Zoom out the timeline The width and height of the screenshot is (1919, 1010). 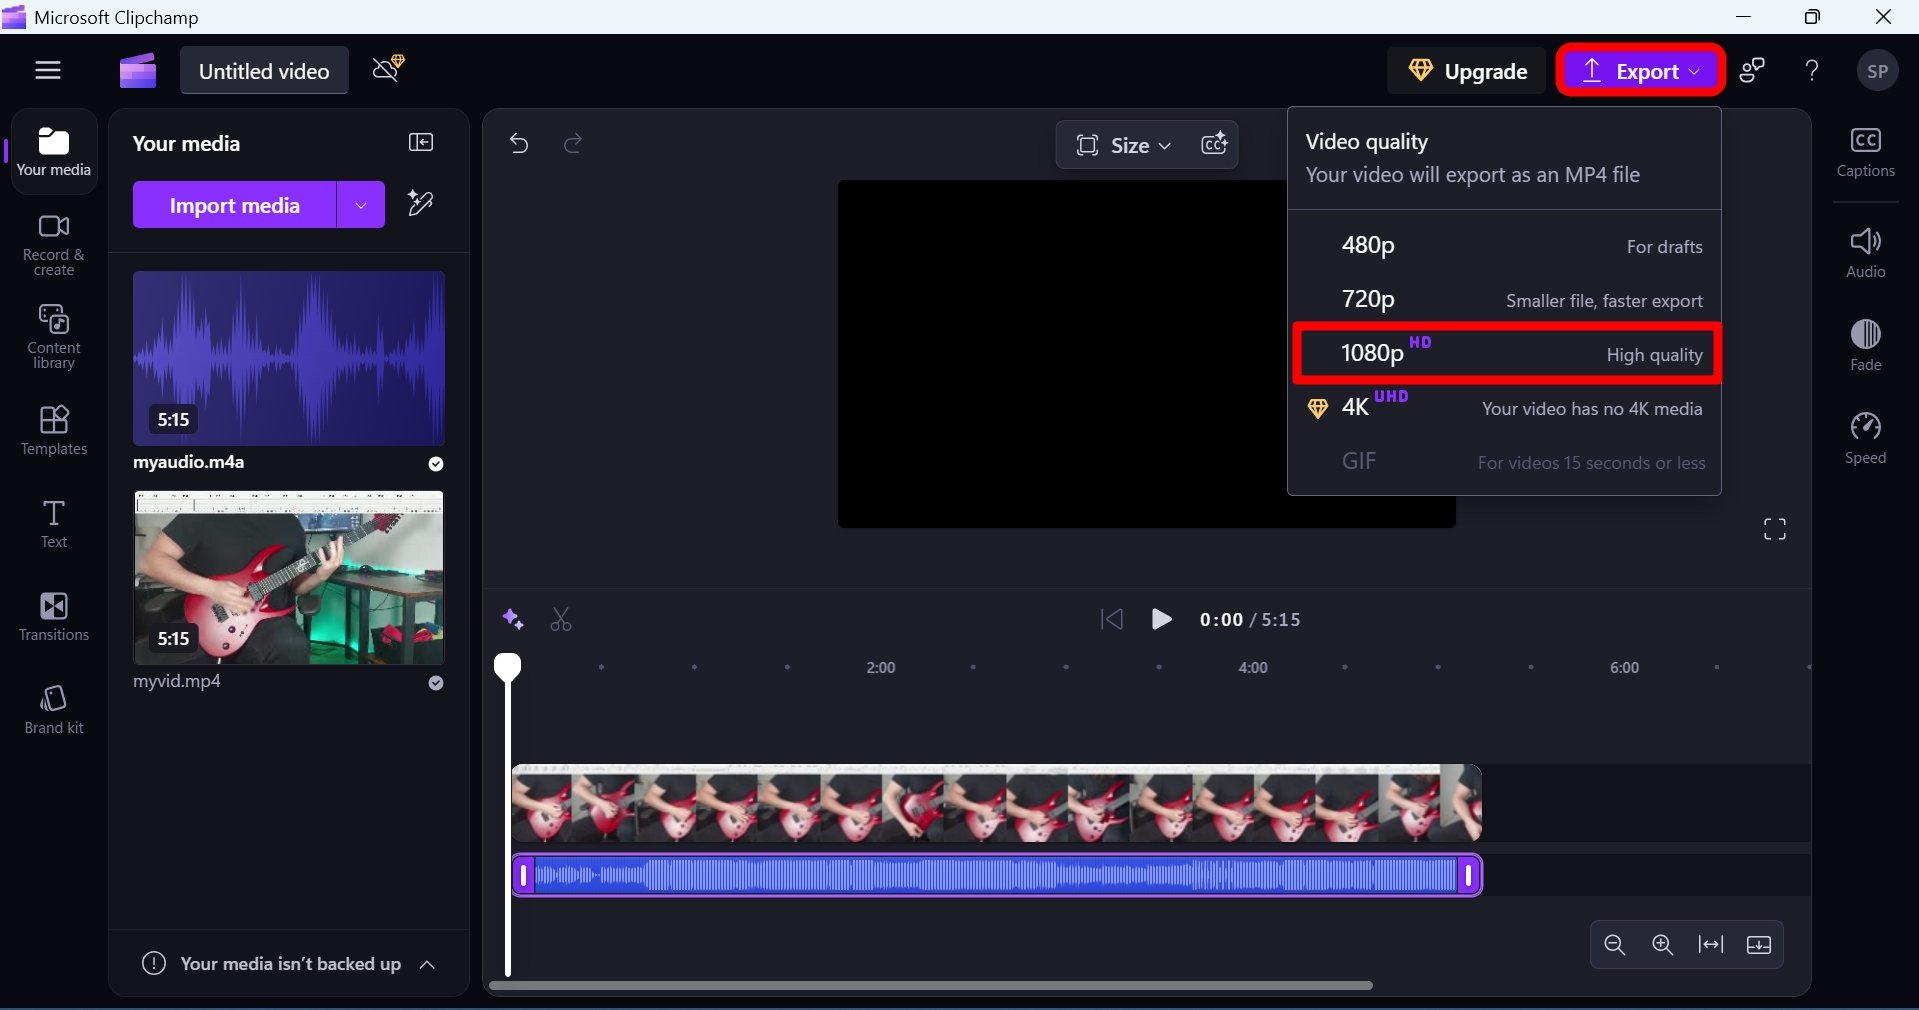[1614, 945]
